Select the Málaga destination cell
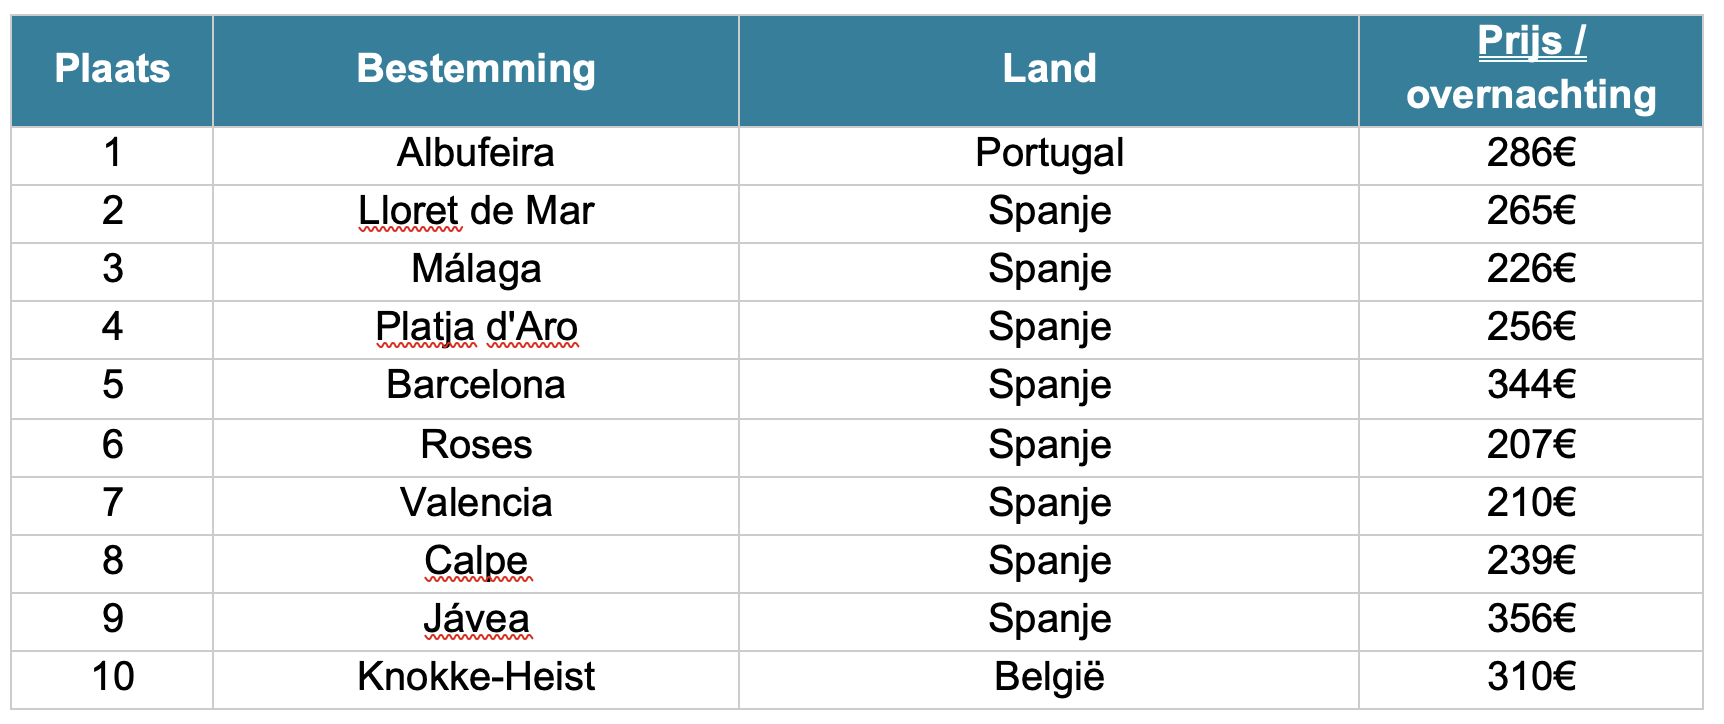This screenshot has width=1724, height=724. click(x=476, y=271)
